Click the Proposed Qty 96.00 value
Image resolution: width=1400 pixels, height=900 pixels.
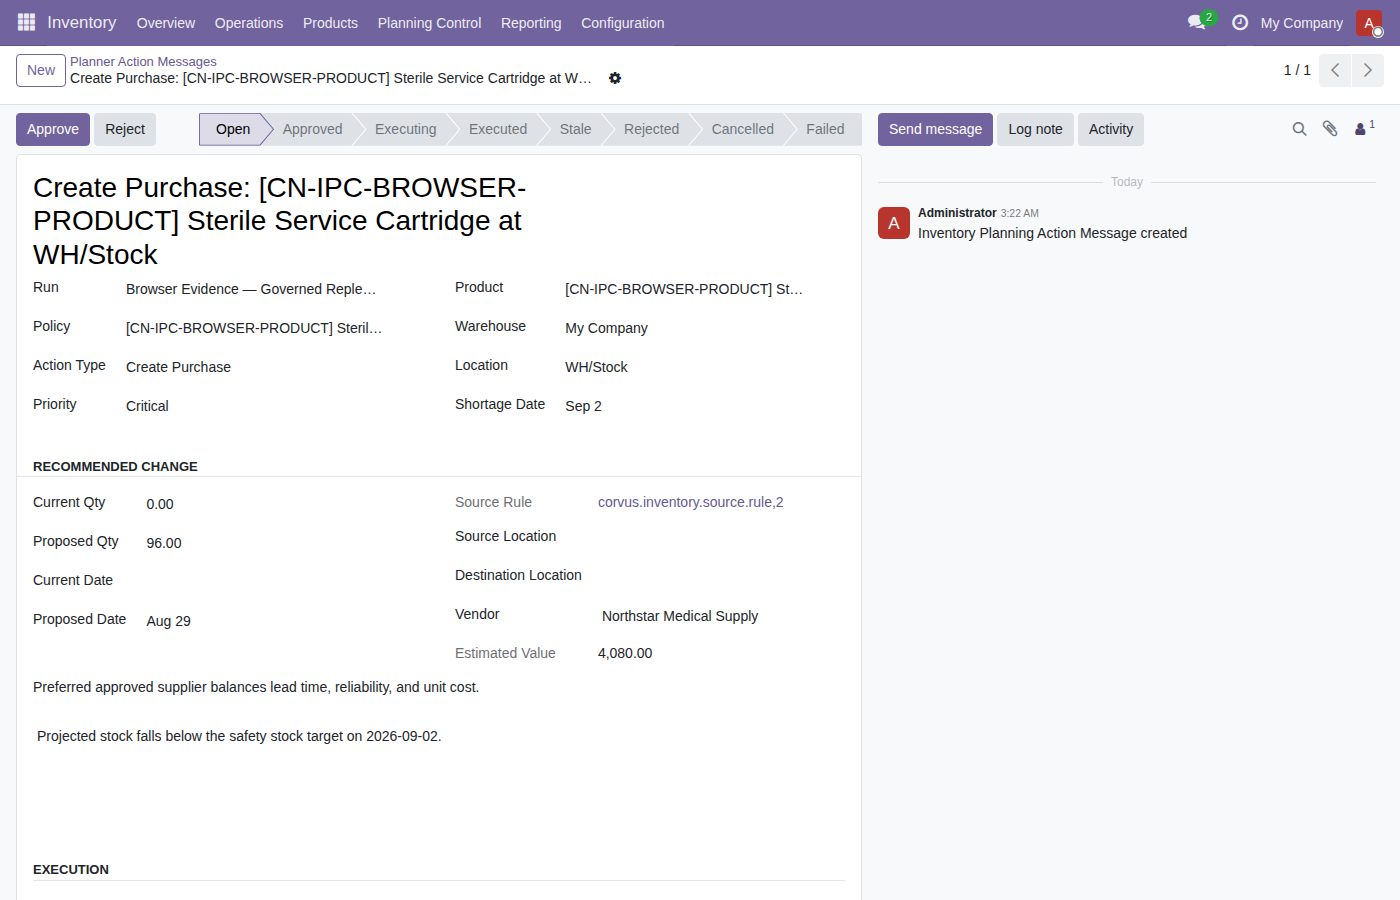pyautogui.click(x=164, y=543)
